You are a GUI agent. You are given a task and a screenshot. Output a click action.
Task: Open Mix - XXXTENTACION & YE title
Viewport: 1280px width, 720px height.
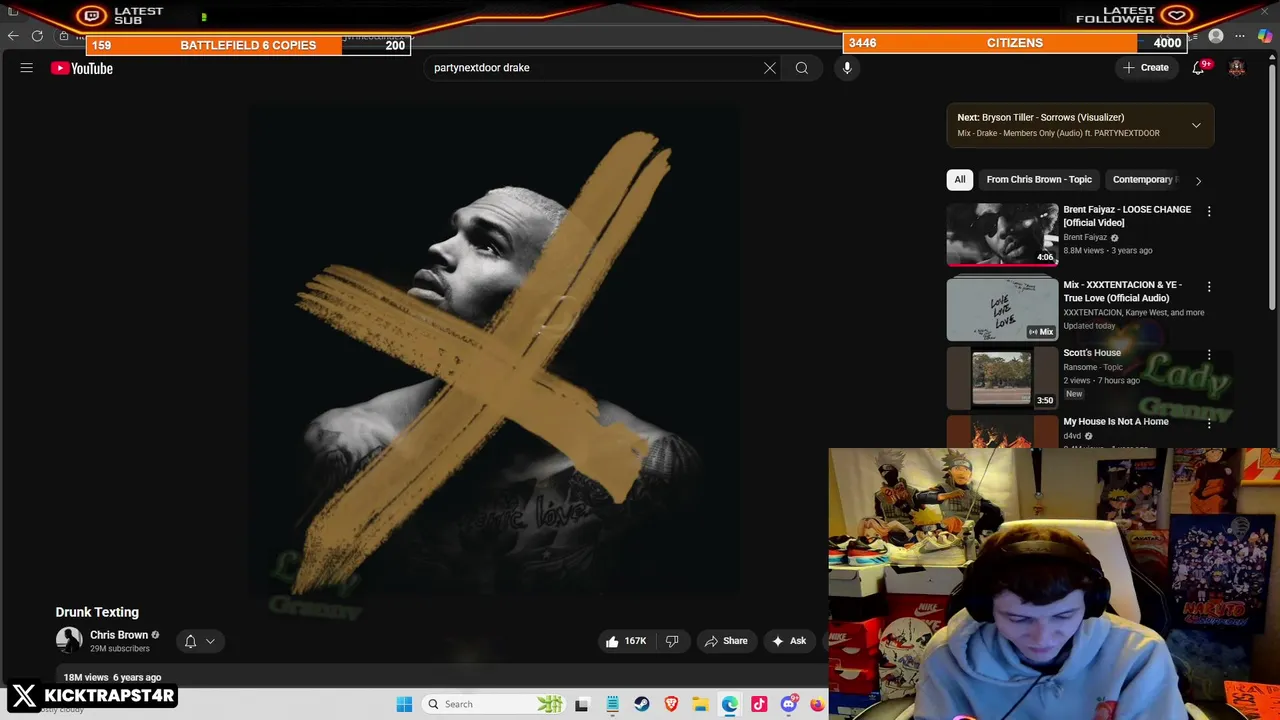click(x=1122, y=291)
